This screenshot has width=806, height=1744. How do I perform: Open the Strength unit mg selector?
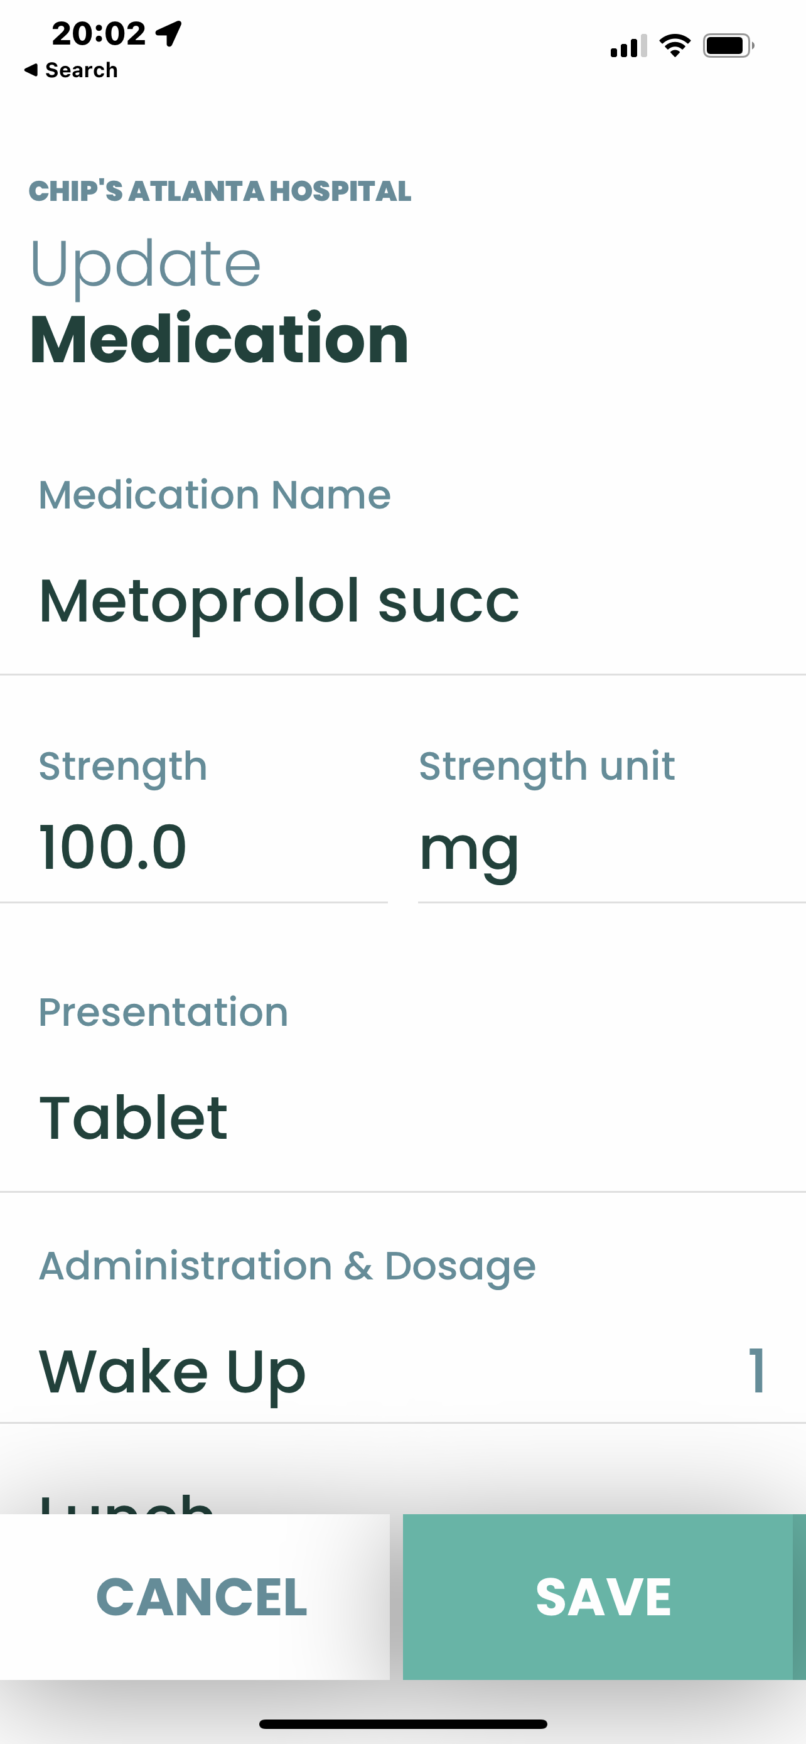pos(469,850)
